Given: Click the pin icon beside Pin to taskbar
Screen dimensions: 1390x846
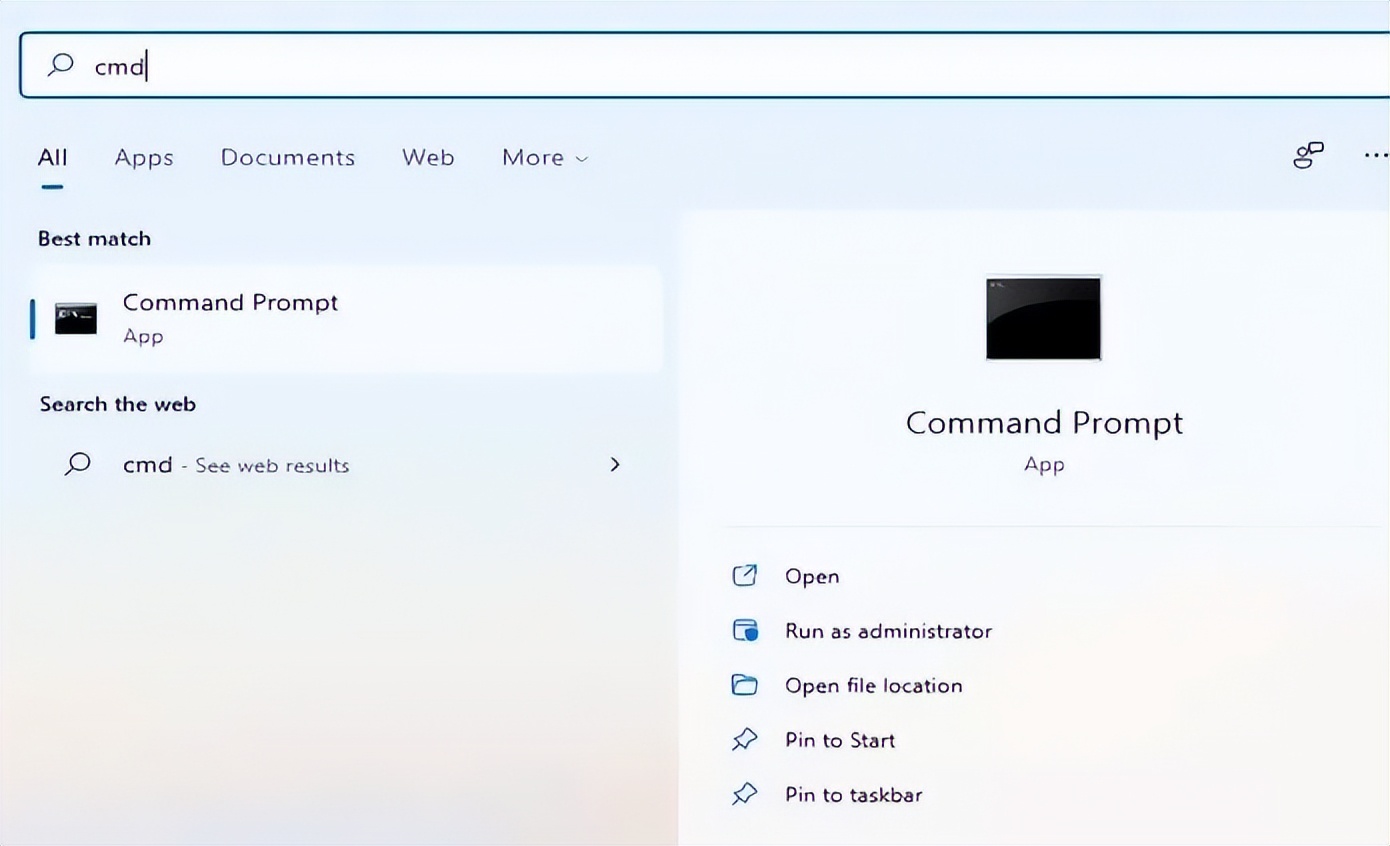Looking at the screenshot, I should click(x=745, y=794).
